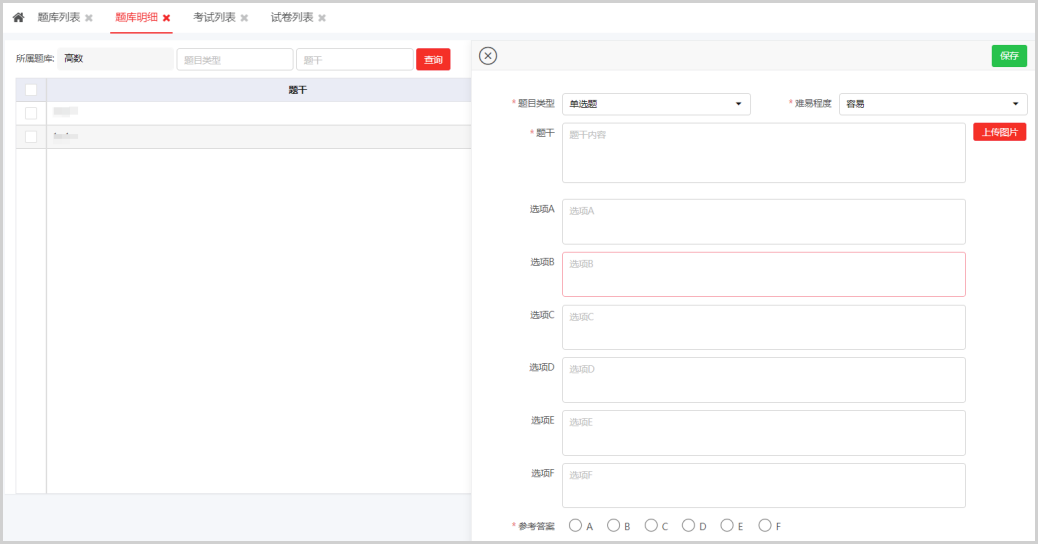The height and width of the screenshot is (544, 1038).
Task: Click the 题目类型 filter field in search bar
Action: [235, 60]
